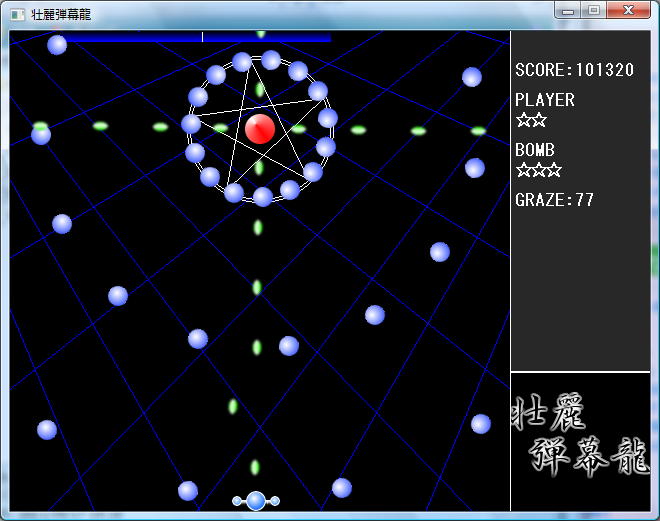Image resolution: width=660 pixels, height=521 pixels.
Task: Click the first star under BOMB
Action: click(523, 170)
